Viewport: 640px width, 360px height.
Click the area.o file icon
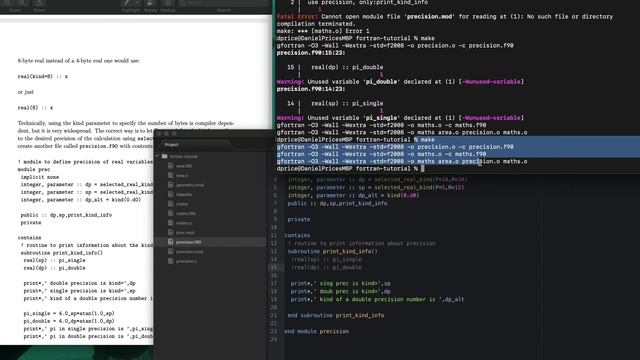pyautogui.click(x=171, y=175)
